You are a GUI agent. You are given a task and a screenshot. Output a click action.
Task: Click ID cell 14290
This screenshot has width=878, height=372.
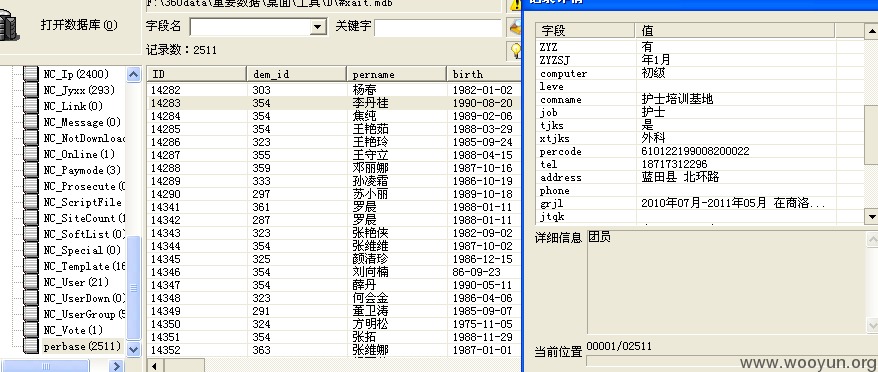166,194
